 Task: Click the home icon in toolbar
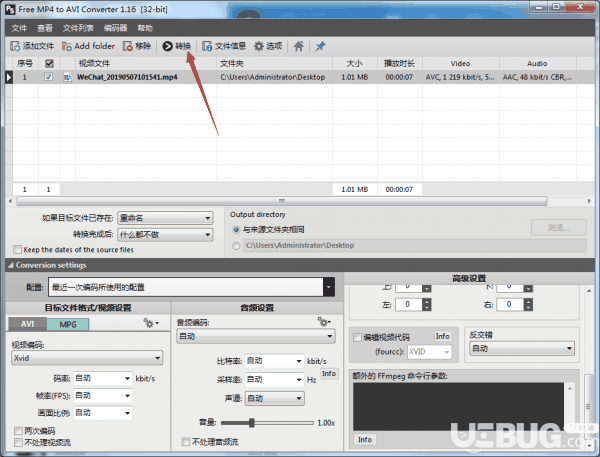coord(298,46)
